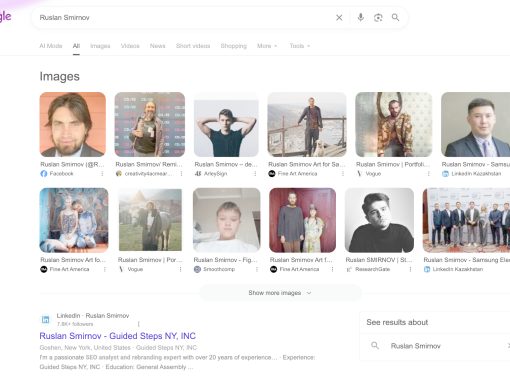510x382 pixels.
Task: Select the All tab
Action: (76, 46)
